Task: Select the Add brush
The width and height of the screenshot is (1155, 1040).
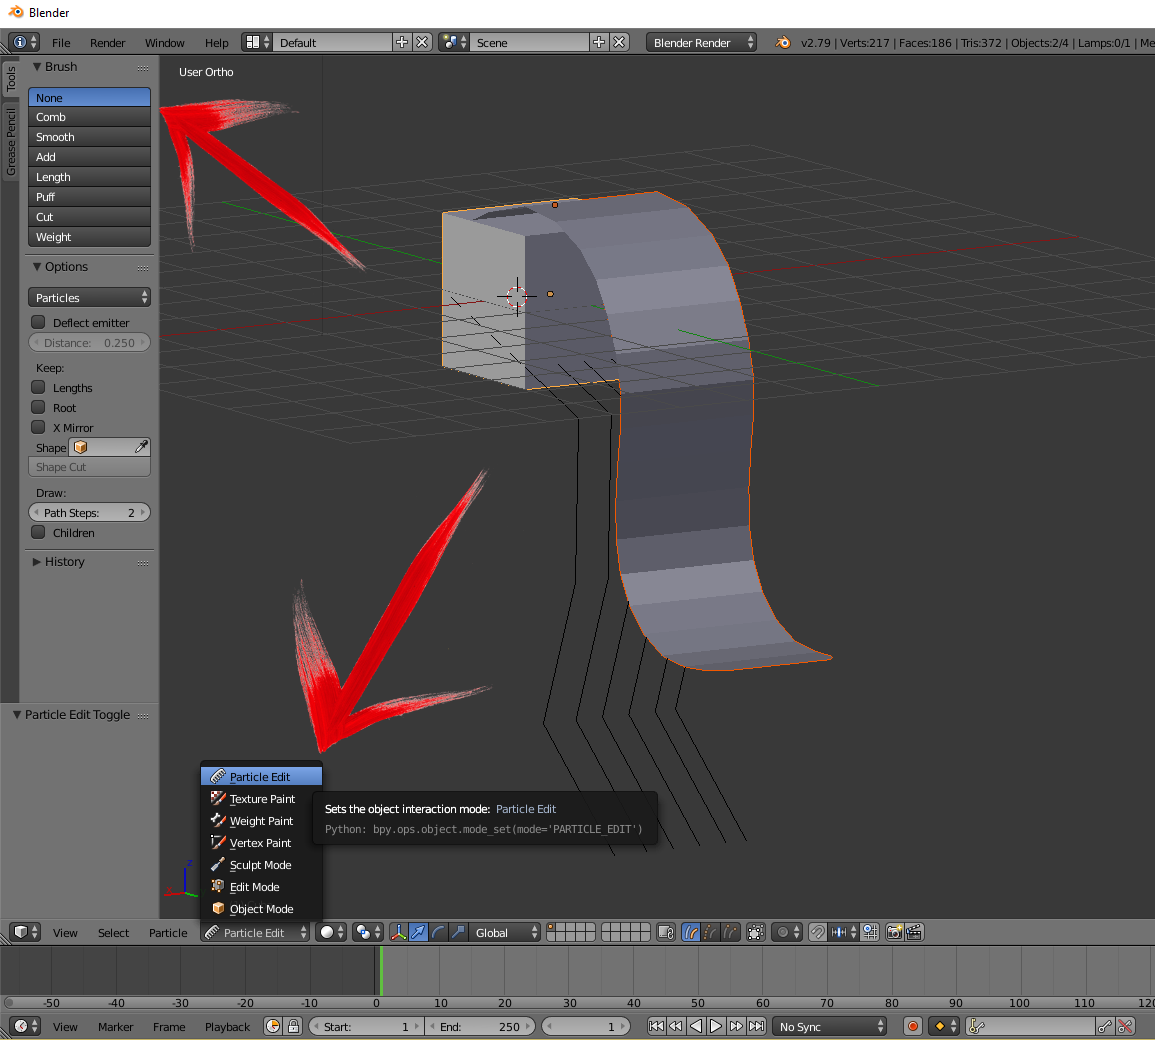Action: [89, 157]
